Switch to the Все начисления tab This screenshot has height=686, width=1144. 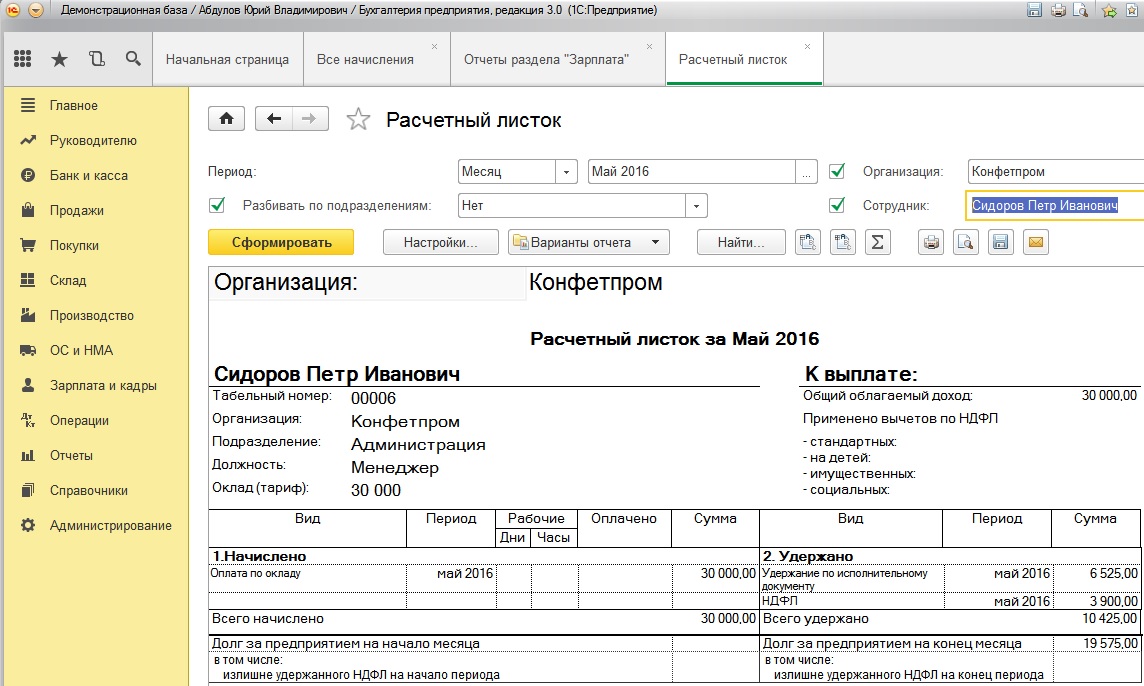365,60
